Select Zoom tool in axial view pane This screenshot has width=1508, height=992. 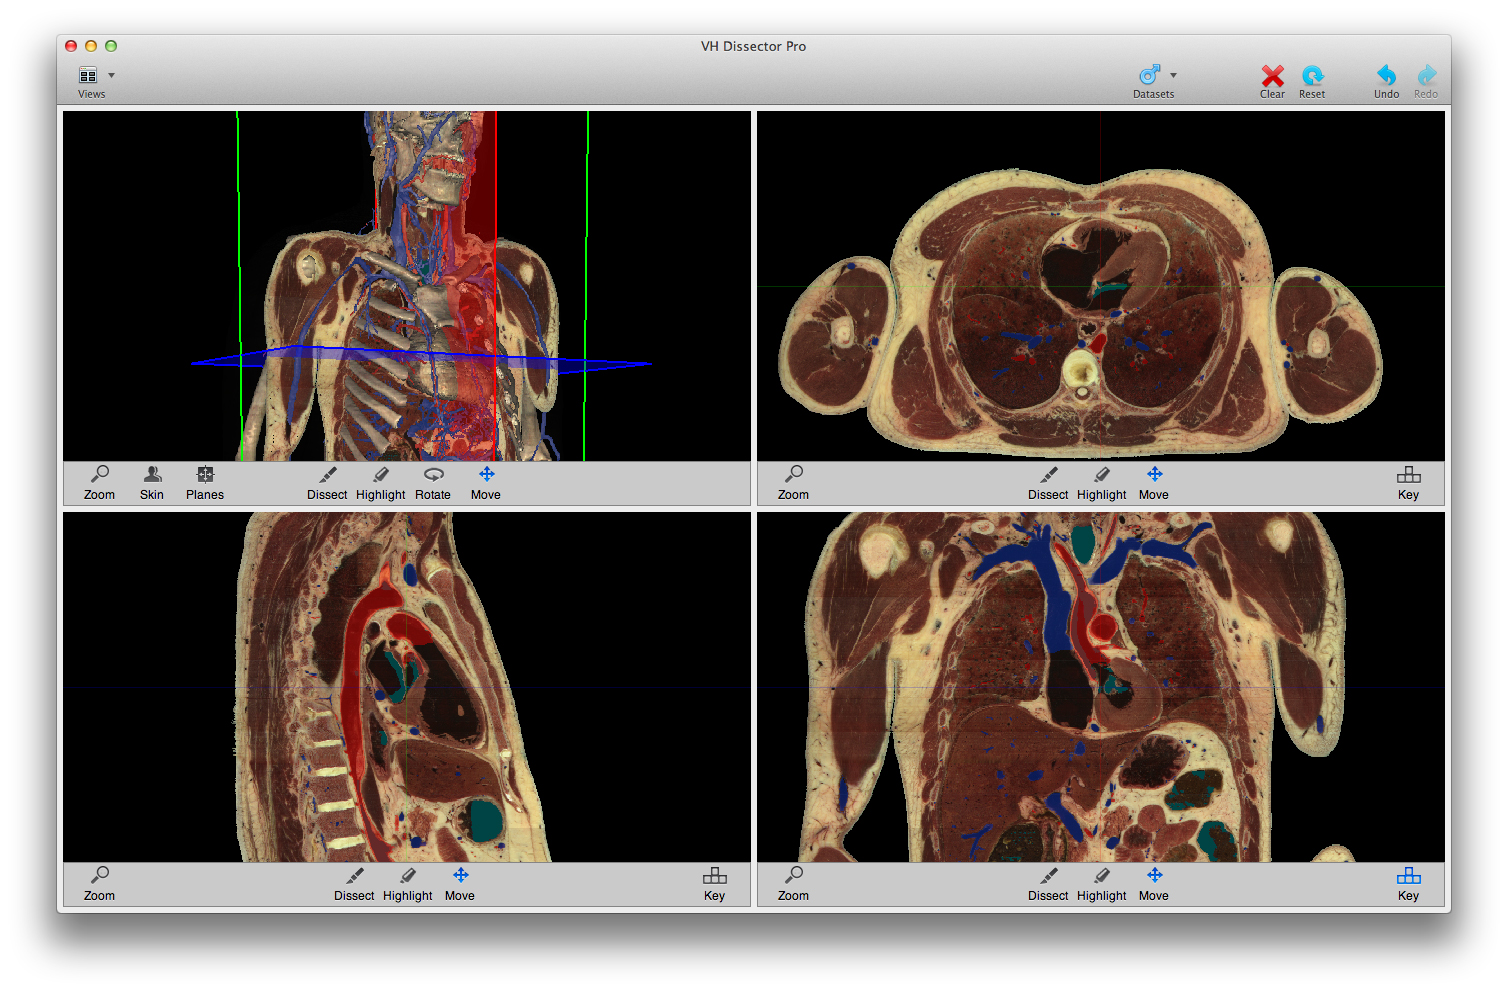(x=793, y=482)
